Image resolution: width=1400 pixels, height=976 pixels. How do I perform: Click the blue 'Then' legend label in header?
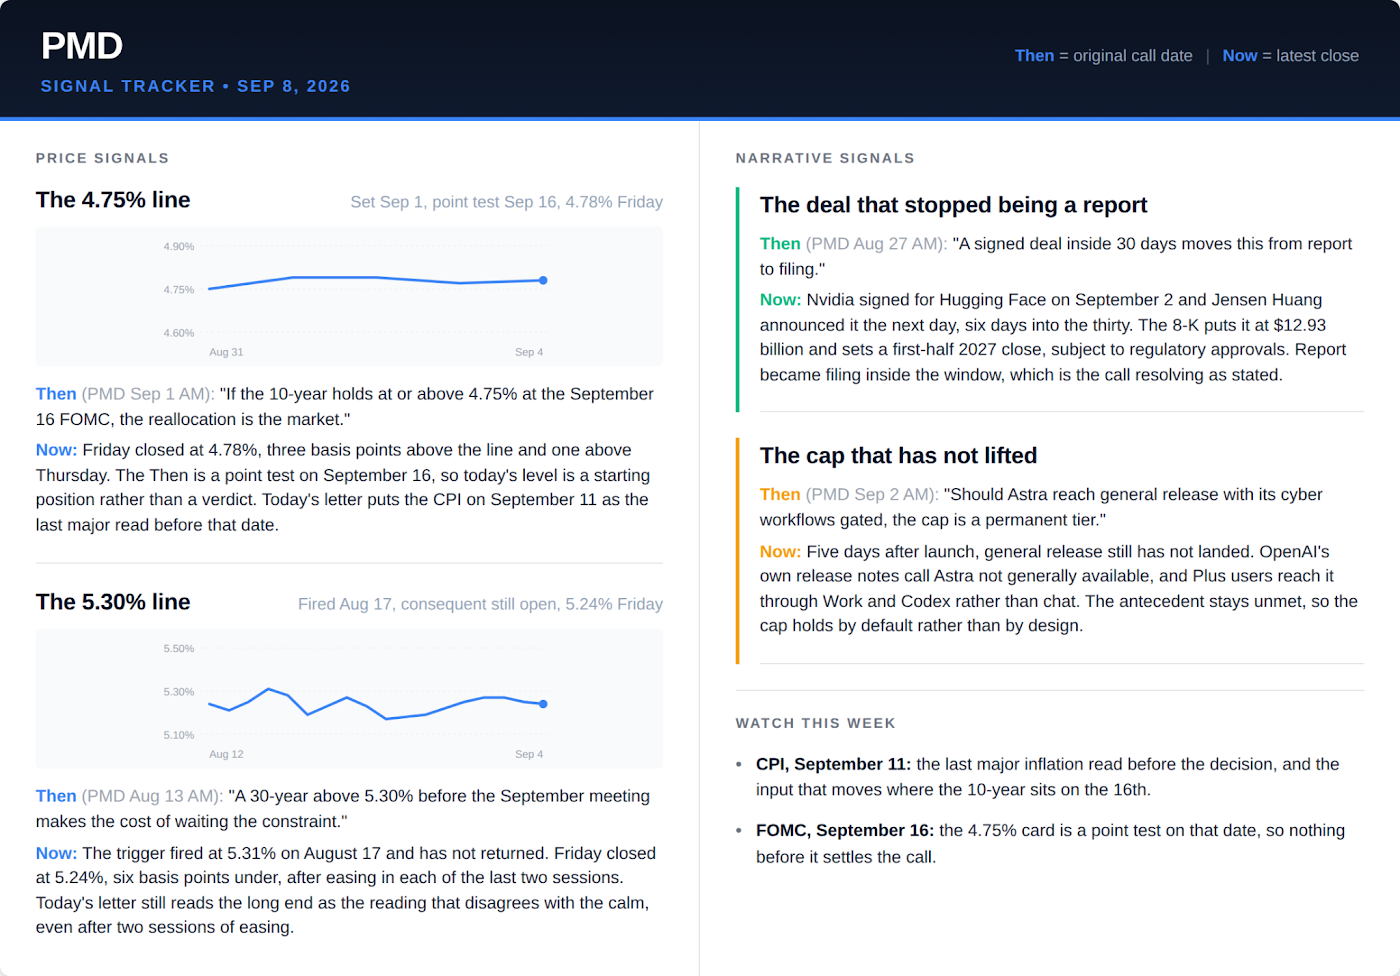[1034, 56]
